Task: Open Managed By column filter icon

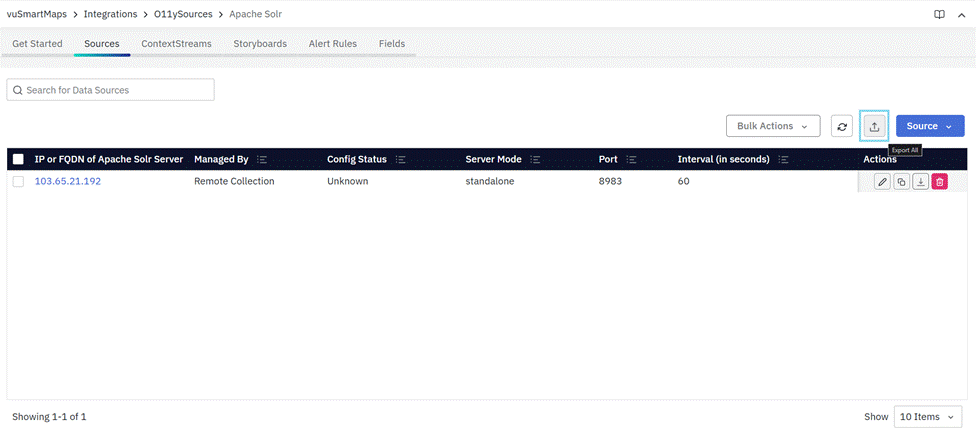Action: pyautogui.click(x=262, y=160)
